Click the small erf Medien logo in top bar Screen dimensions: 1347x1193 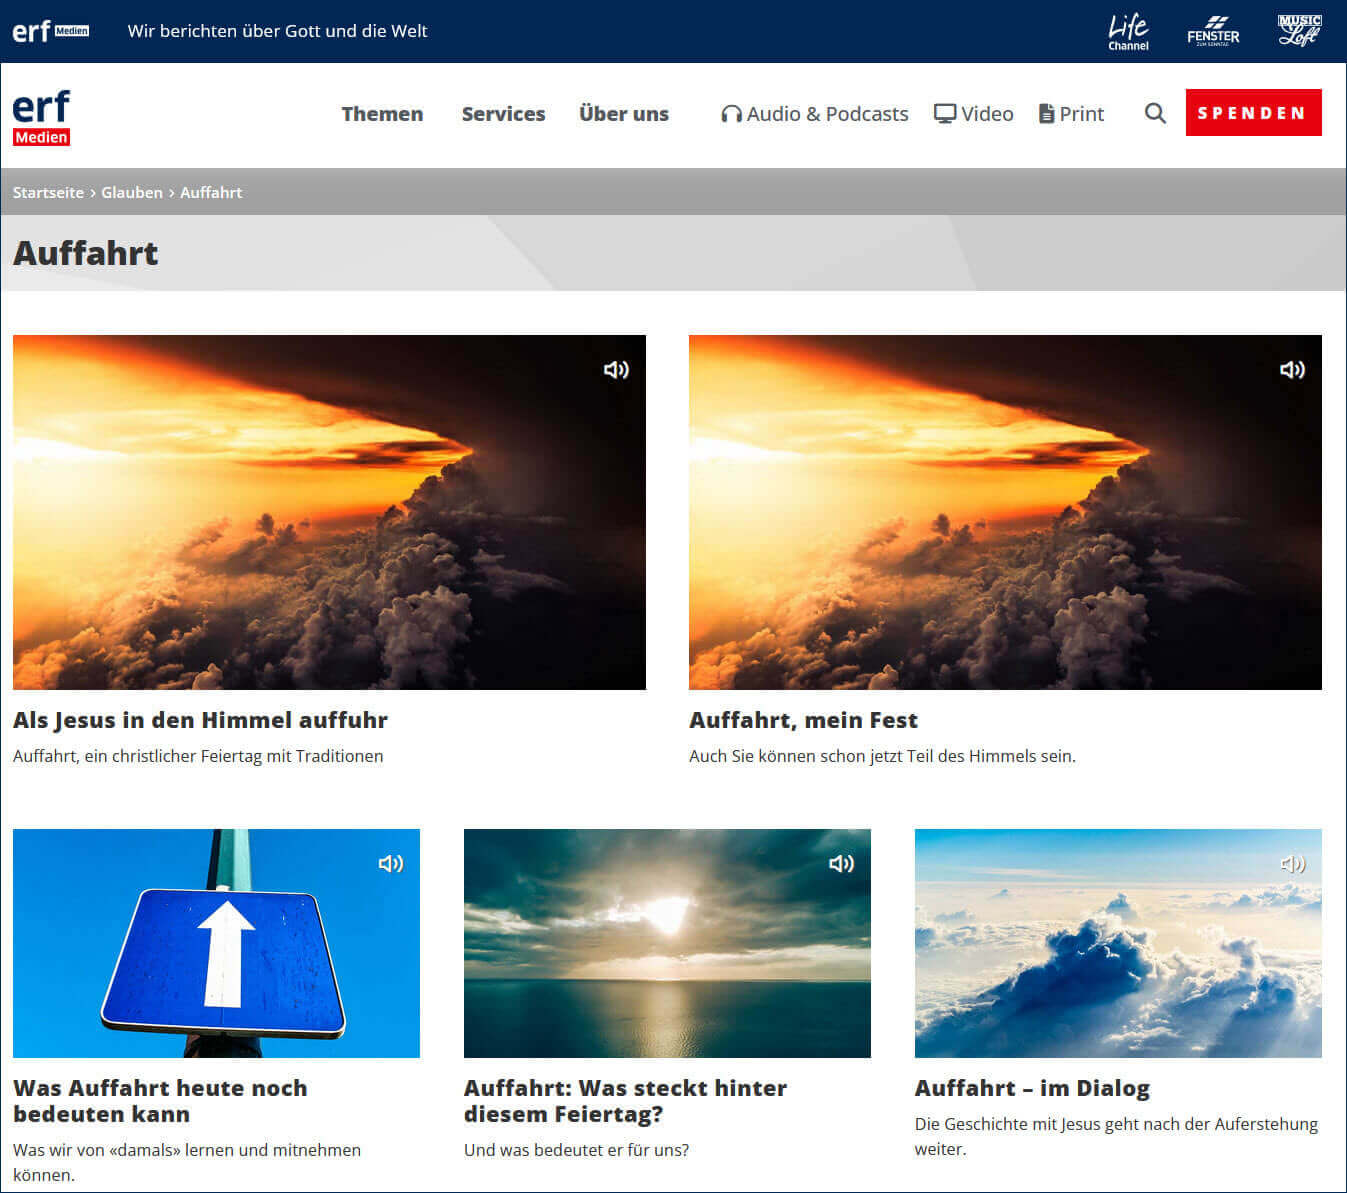pyautogui.click(x=50, y=31)
